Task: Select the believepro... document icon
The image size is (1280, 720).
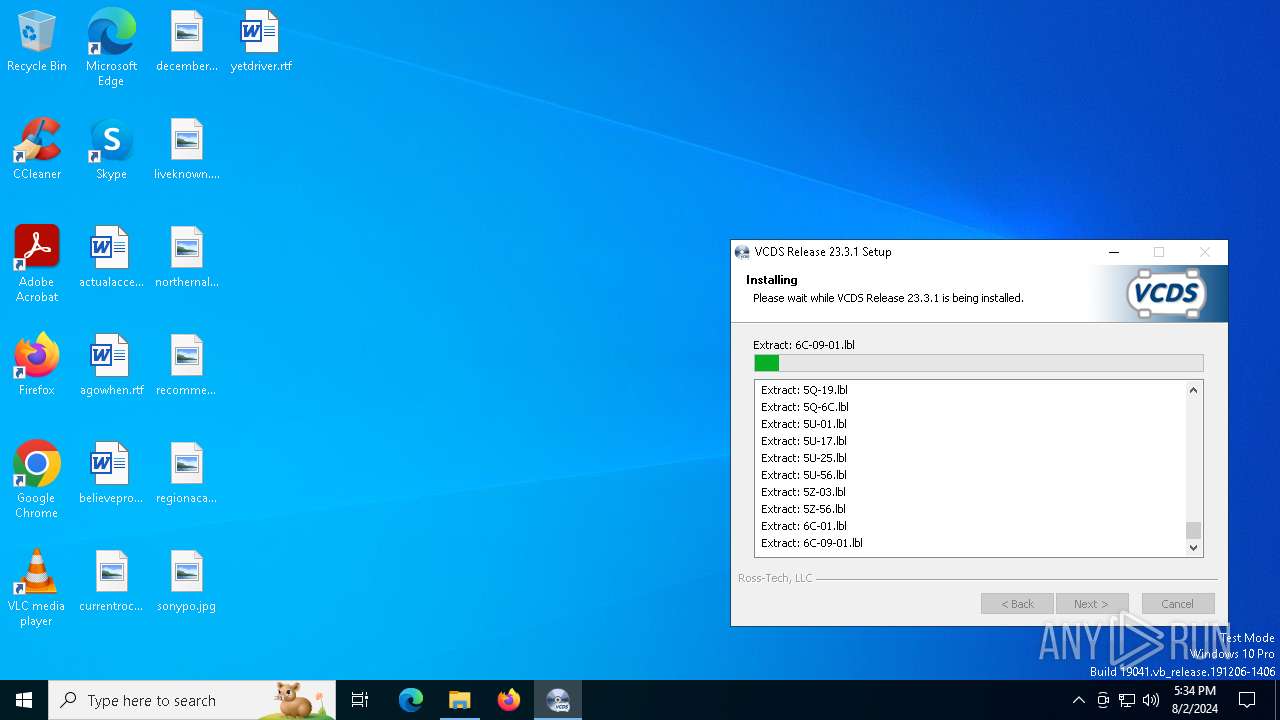Action: tap(111, 474)
